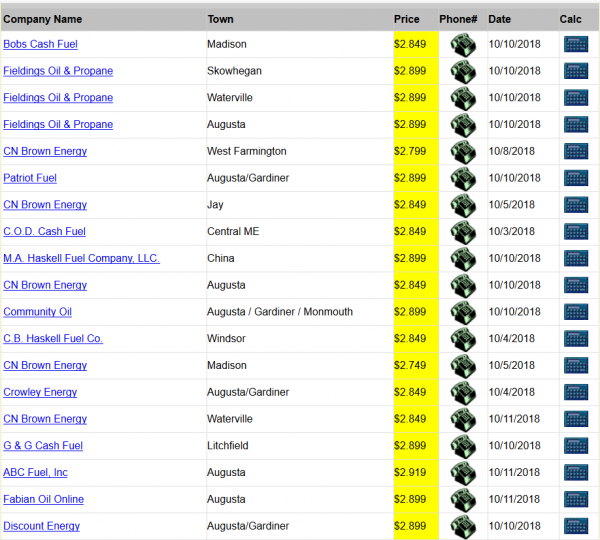Open the Bobs Cash Fuel link

pos(40,45)
